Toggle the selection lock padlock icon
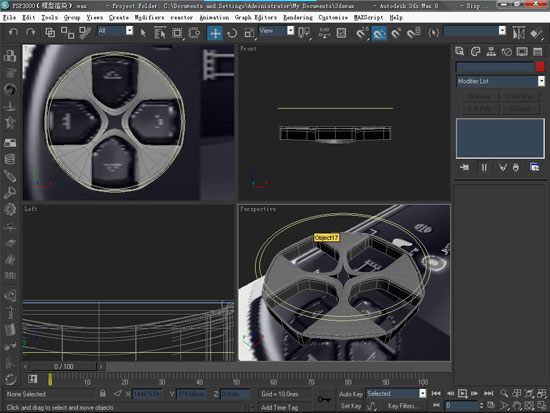Image resolution: width=550 pixels, height=413 pixels. pos(103,393)
